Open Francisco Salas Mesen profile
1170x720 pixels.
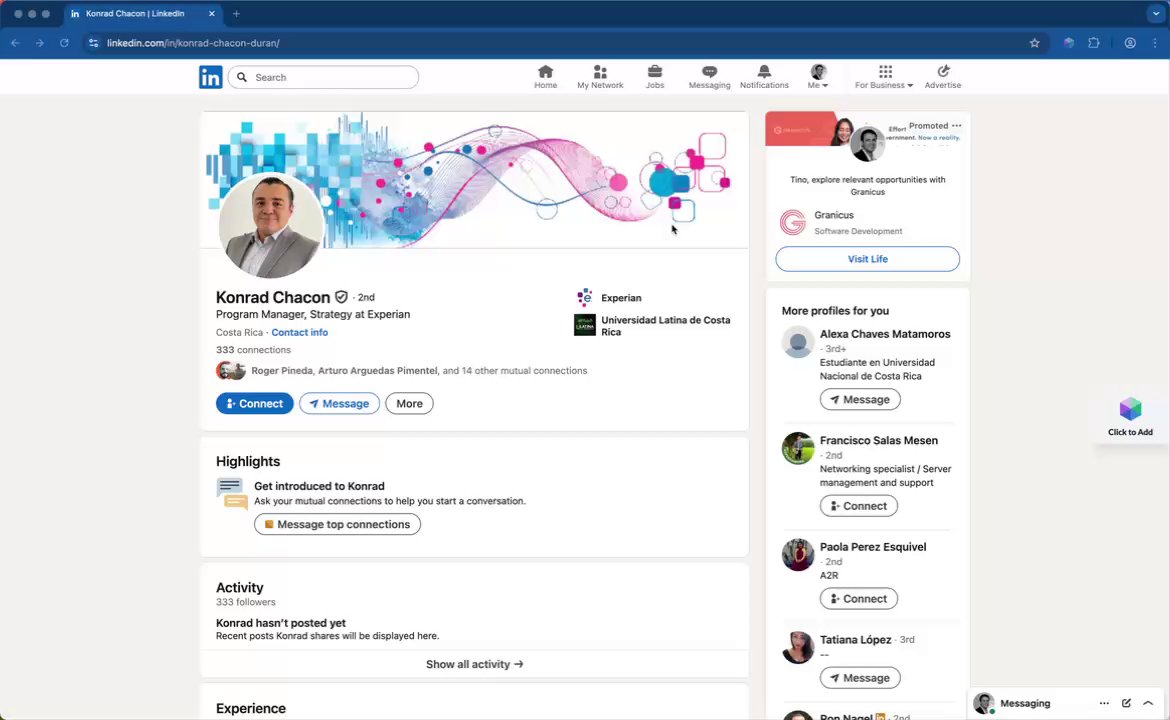[879, 440]
